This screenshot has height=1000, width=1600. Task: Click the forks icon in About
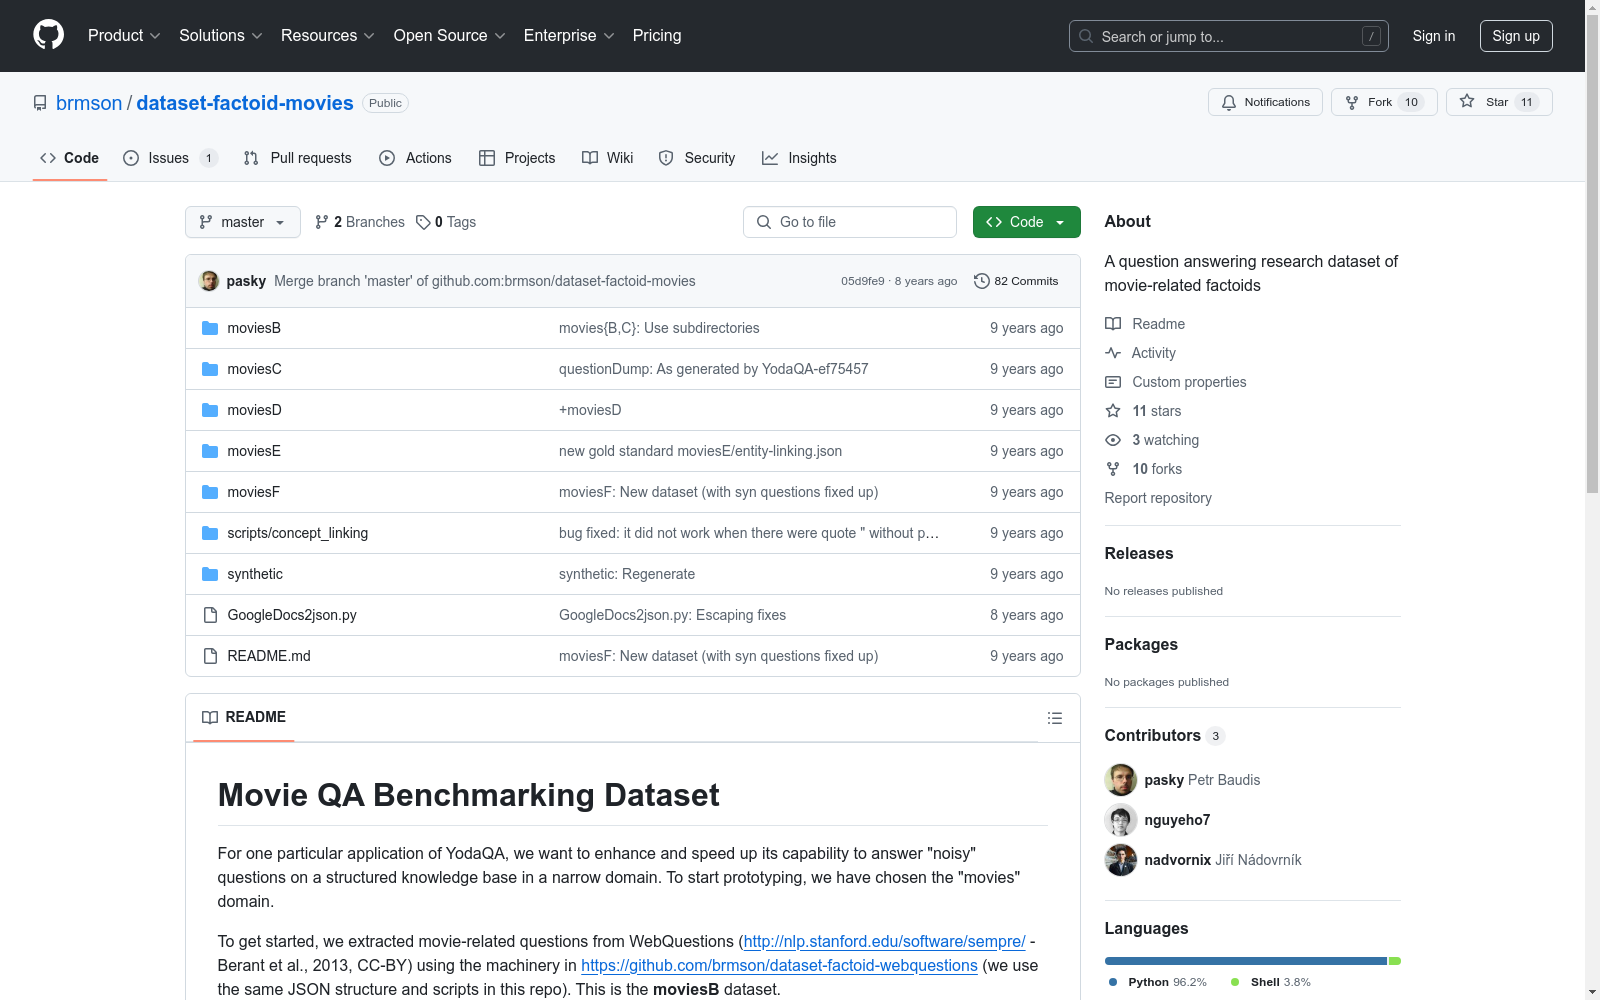pyautogui.click(x=1113, y=469)
